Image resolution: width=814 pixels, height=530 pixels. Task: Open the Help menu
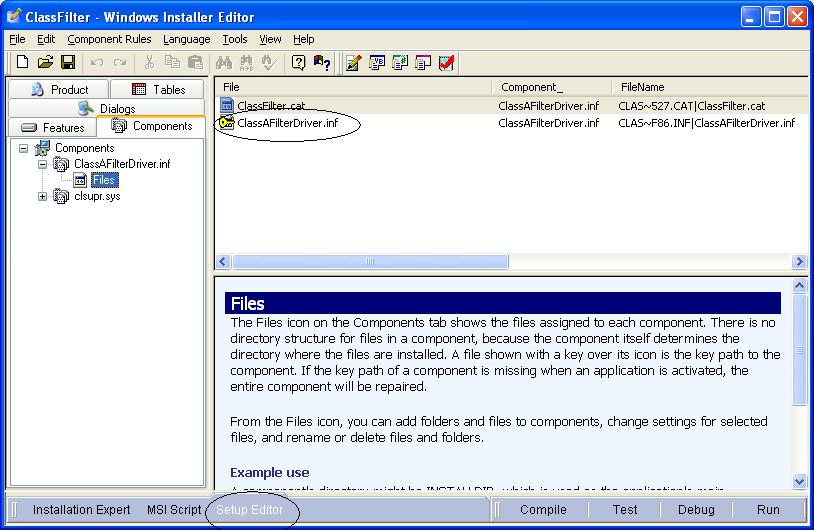[304, 39]
